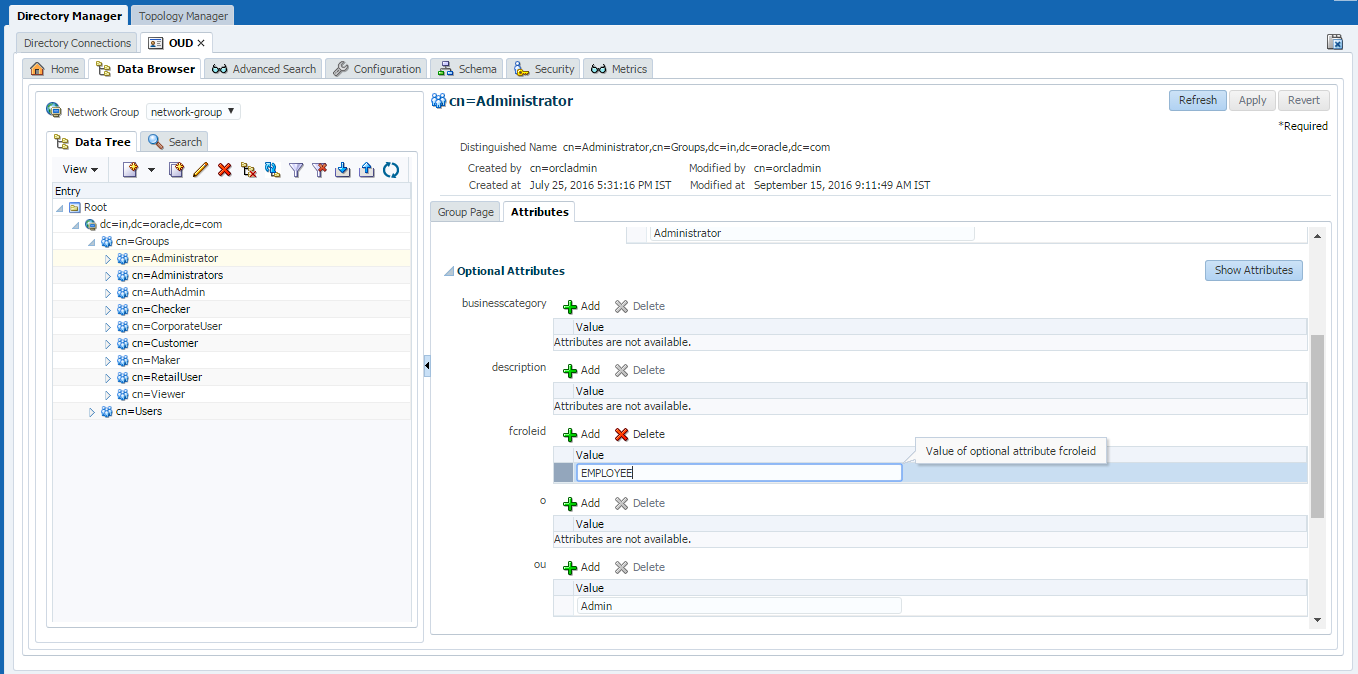The image size is (1358, 674).
Task: Add an ou value
Action: 582,567
